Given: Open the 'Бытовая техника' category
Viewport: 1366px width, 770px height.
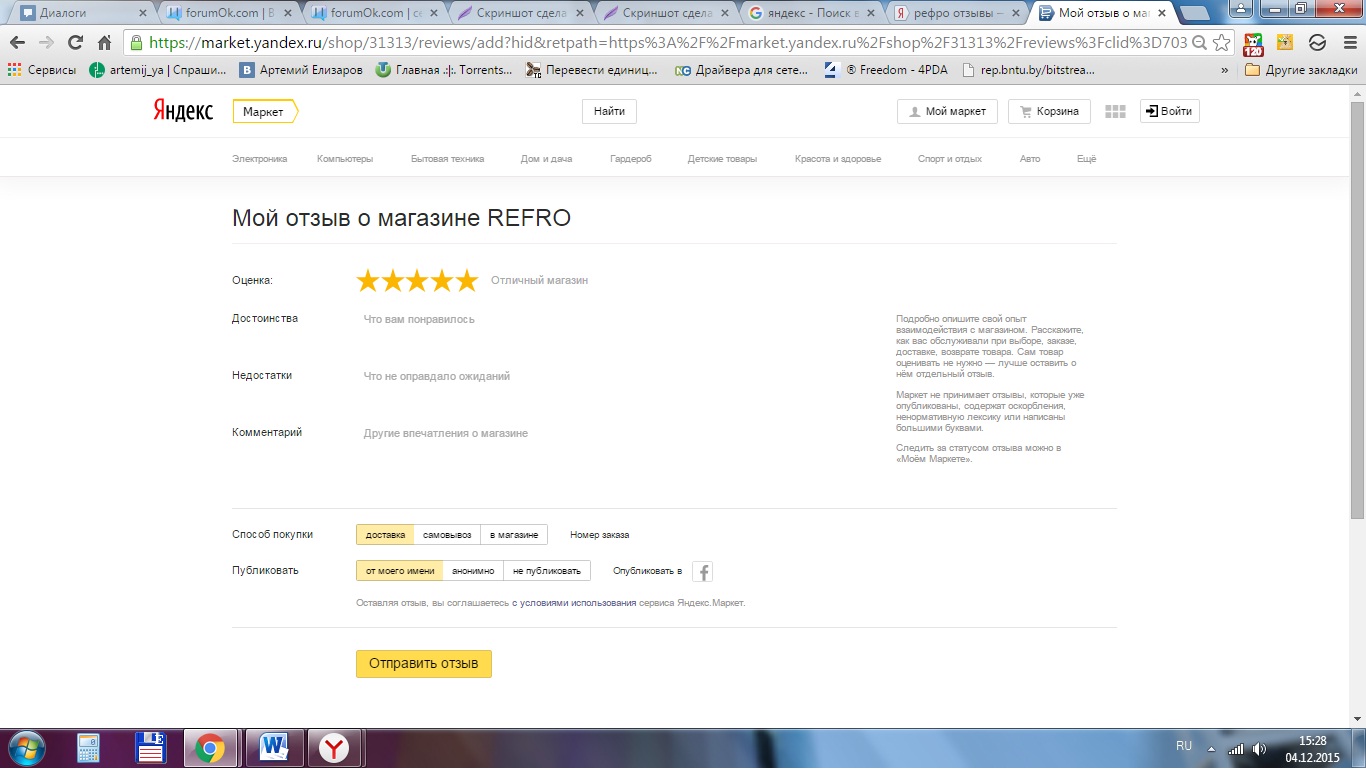Looking at the screenshot, I should pos(447,159).
